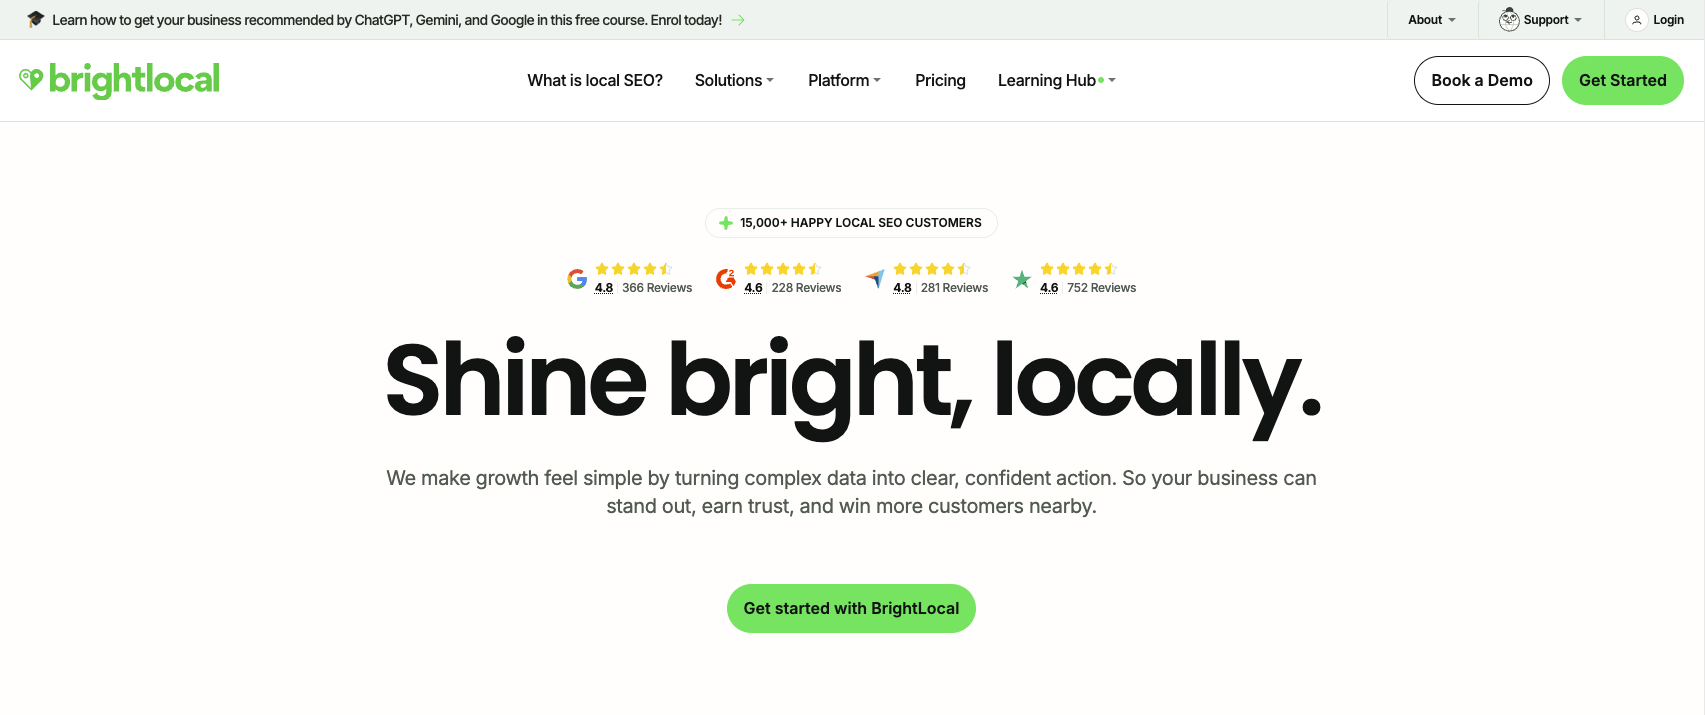
Task: Click the green arrow after Enrol today
Action: pos(738,20)
